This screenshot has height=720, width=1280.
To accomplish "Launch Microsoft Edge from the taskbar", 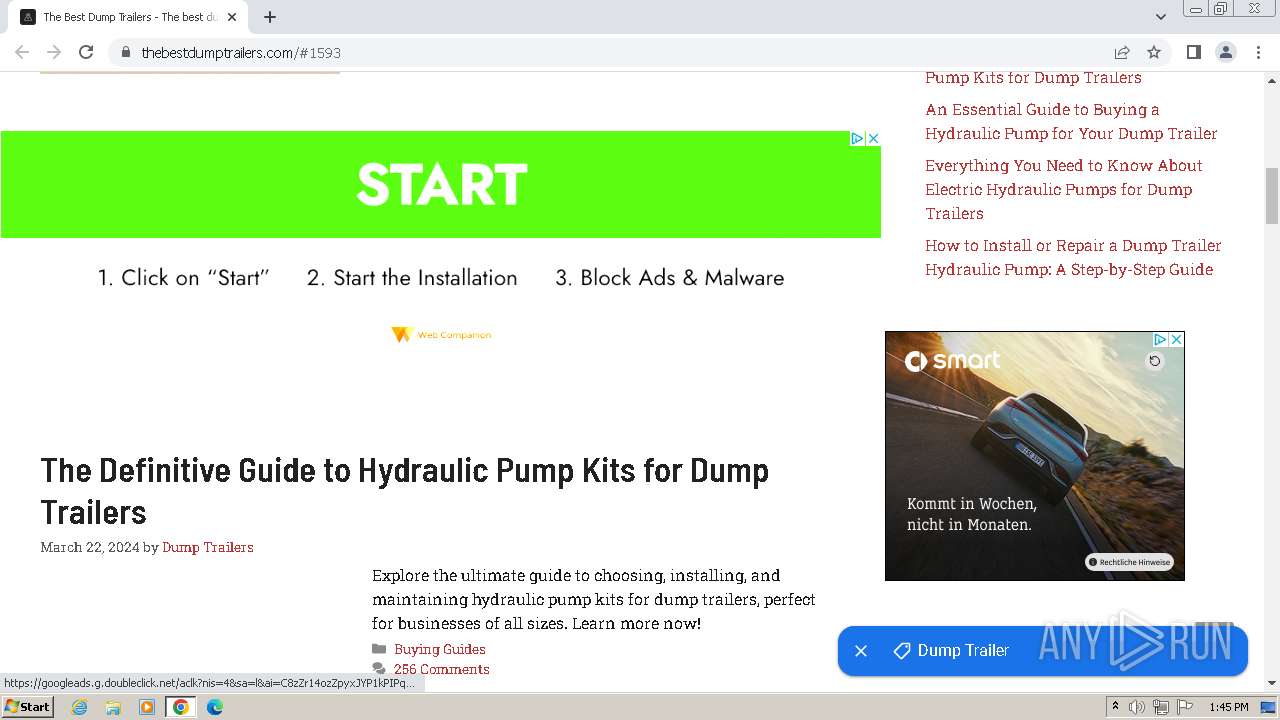I will pyautogui.click(x=215, y=707).
